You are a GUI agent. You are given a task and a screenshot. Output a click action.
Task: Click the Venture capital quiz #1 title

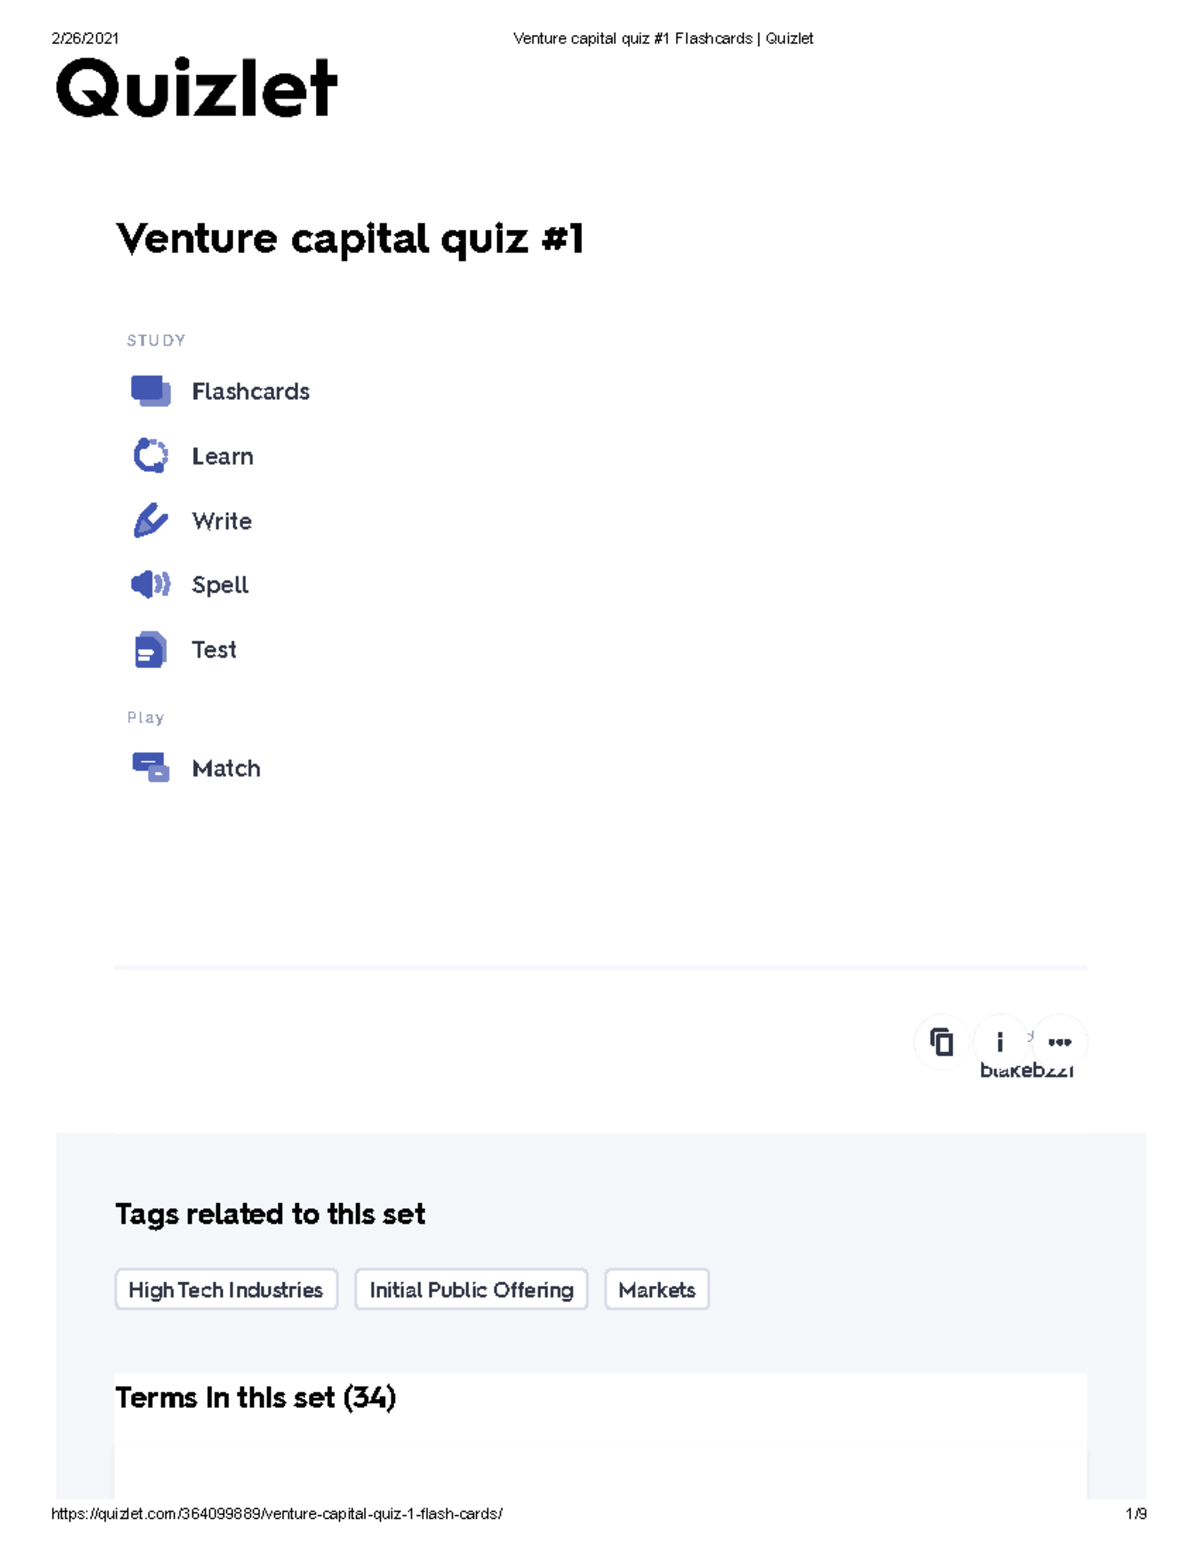[352, 238]
